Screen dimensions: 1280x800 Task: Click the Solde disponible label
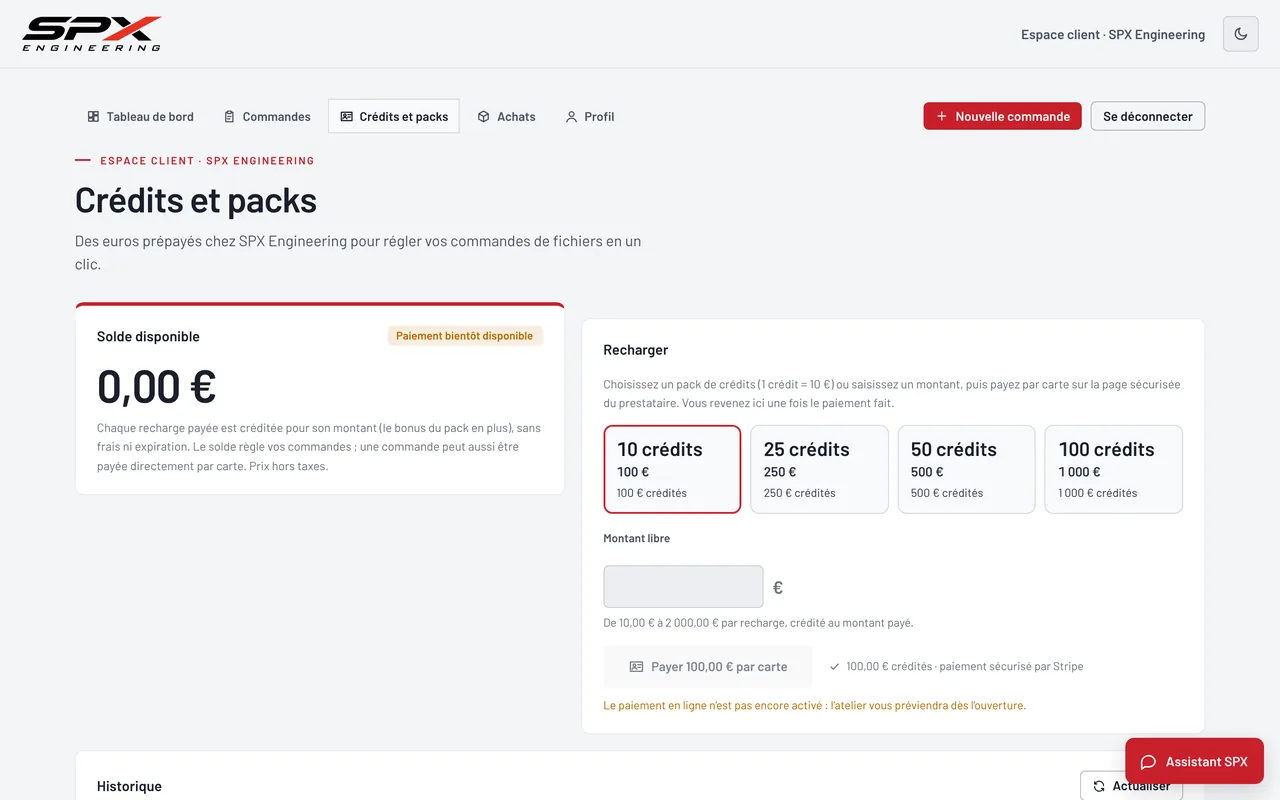[x=148, y=337]
